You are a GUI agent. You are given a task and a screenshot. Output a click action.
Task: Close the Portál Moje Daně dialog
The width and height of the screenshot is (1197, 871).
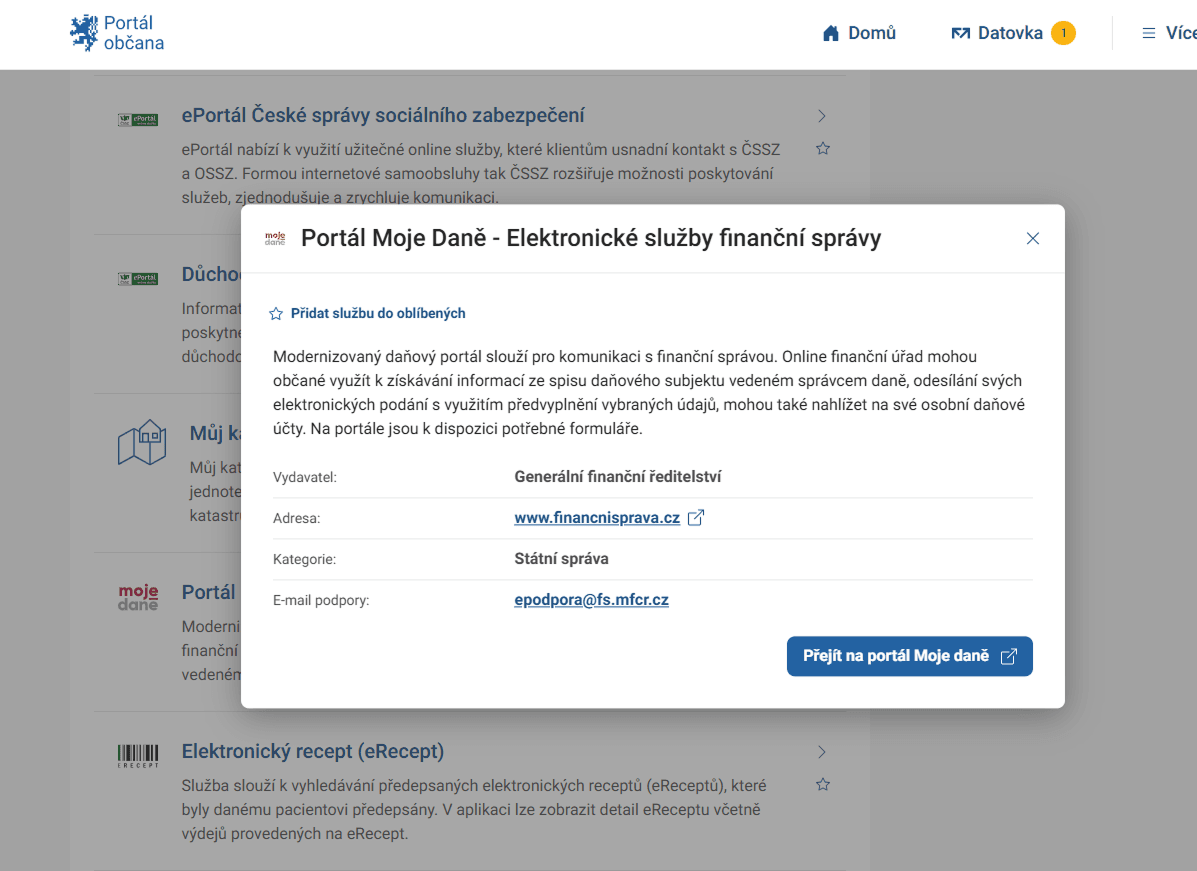point(1033,238)
